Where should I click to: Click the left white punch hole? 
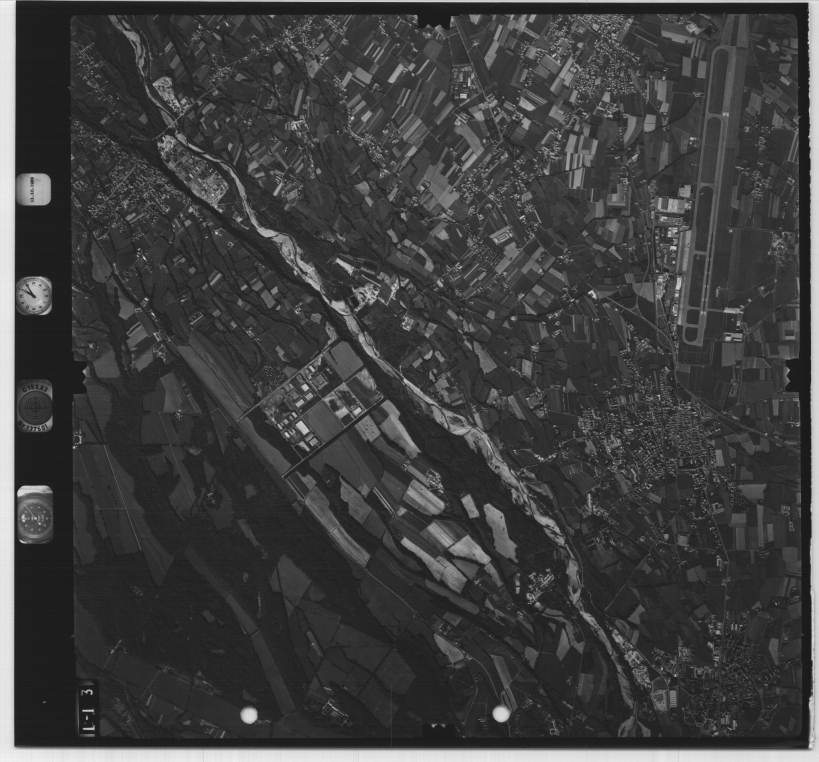click(249, 714)
